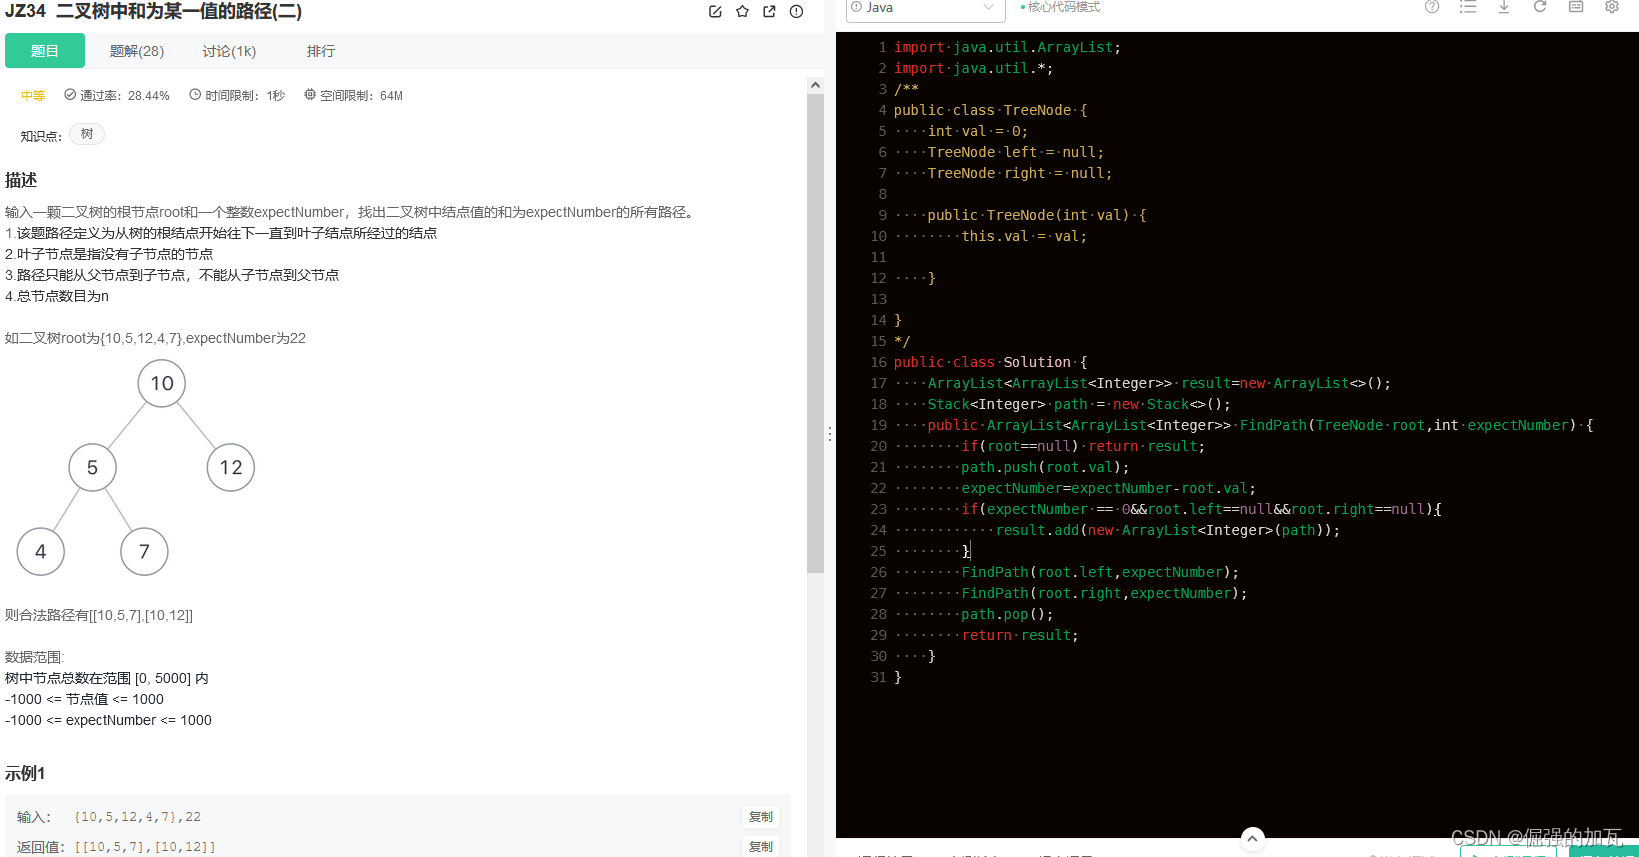Open the 讨论(1k) tab
The width and height of the screenshot is (1639, 857).
pos(229,51)
